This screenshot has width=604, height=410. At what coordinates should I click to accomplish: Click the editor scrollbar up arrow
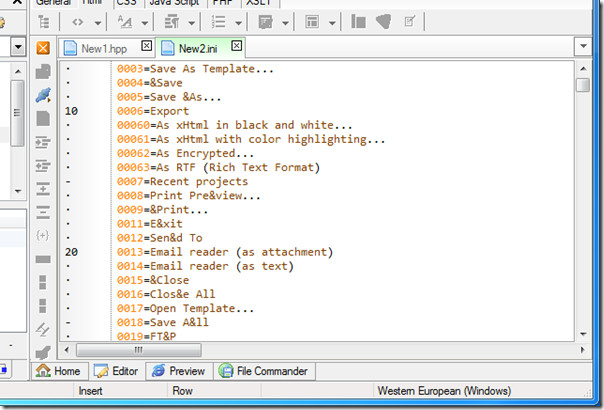point(583,69)
